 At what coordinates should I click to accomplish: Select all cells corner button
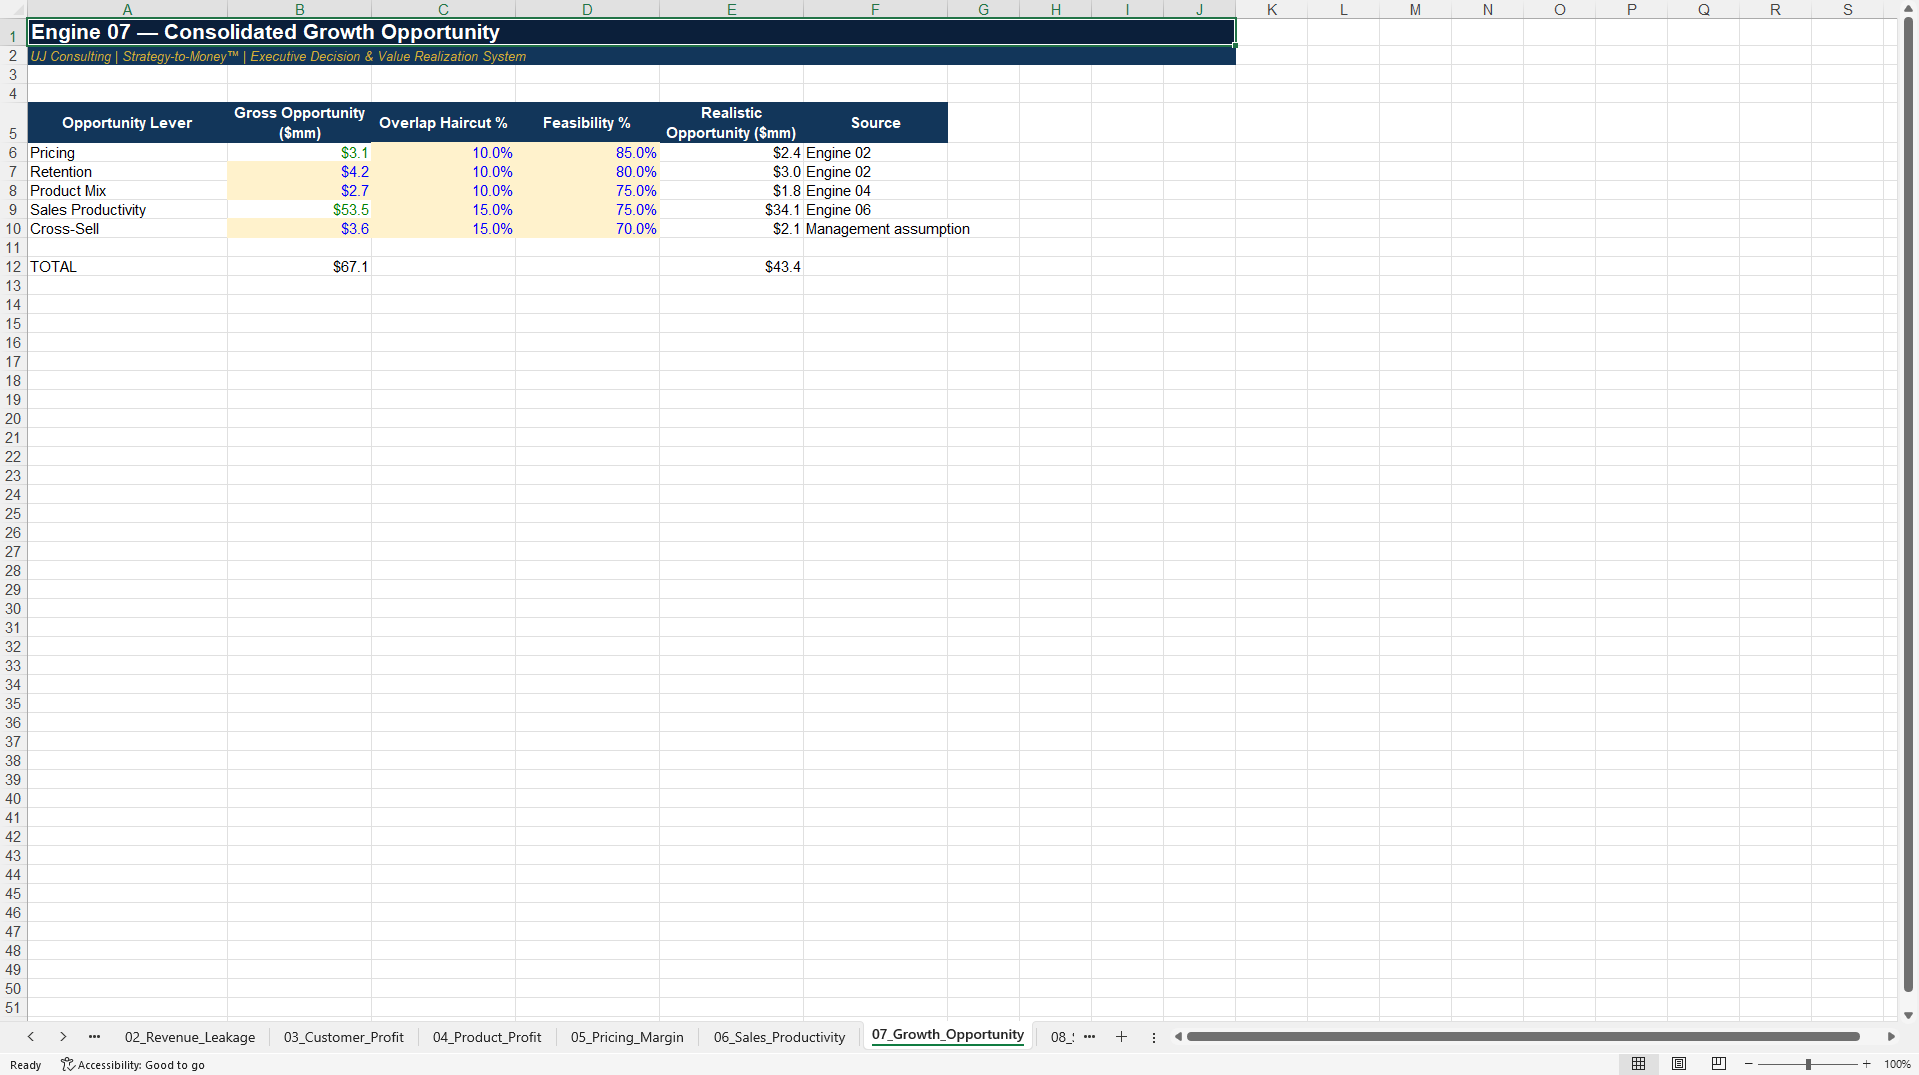[13, 9]
